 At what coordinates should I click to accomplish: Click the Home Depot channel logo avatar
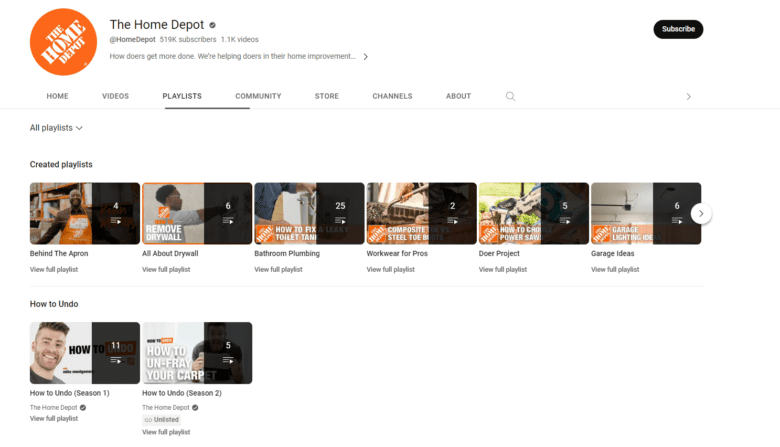click(x=63, y=42)
